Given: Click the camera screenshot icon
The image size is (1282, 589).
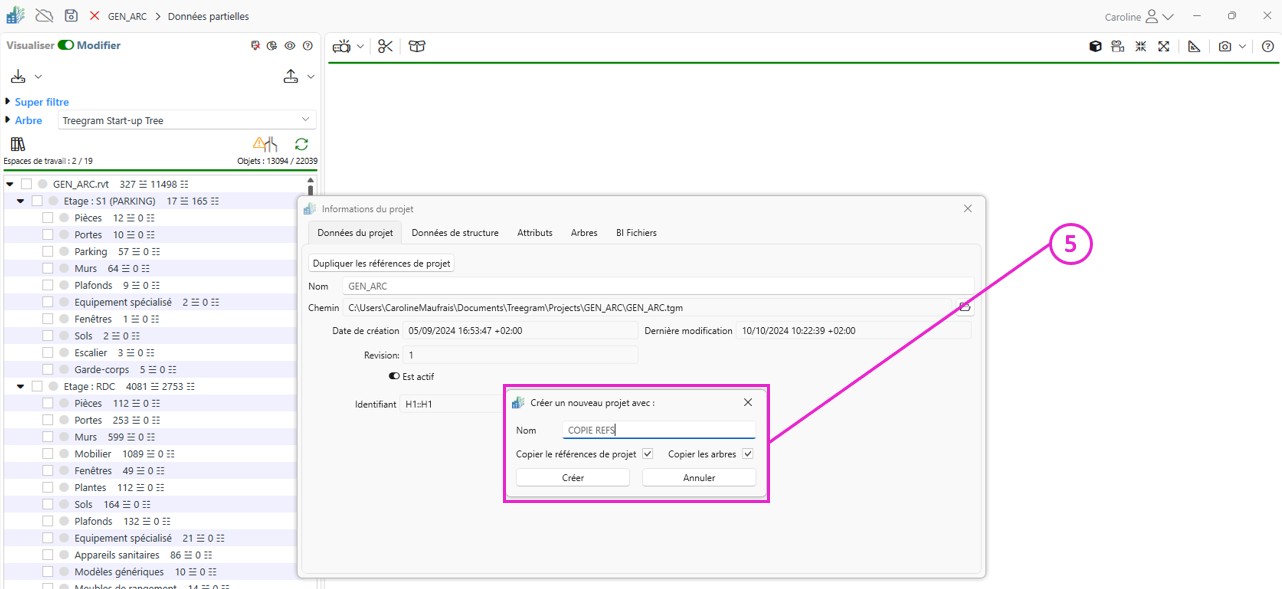Looking at the screenshot, I should pos(1224,46).
